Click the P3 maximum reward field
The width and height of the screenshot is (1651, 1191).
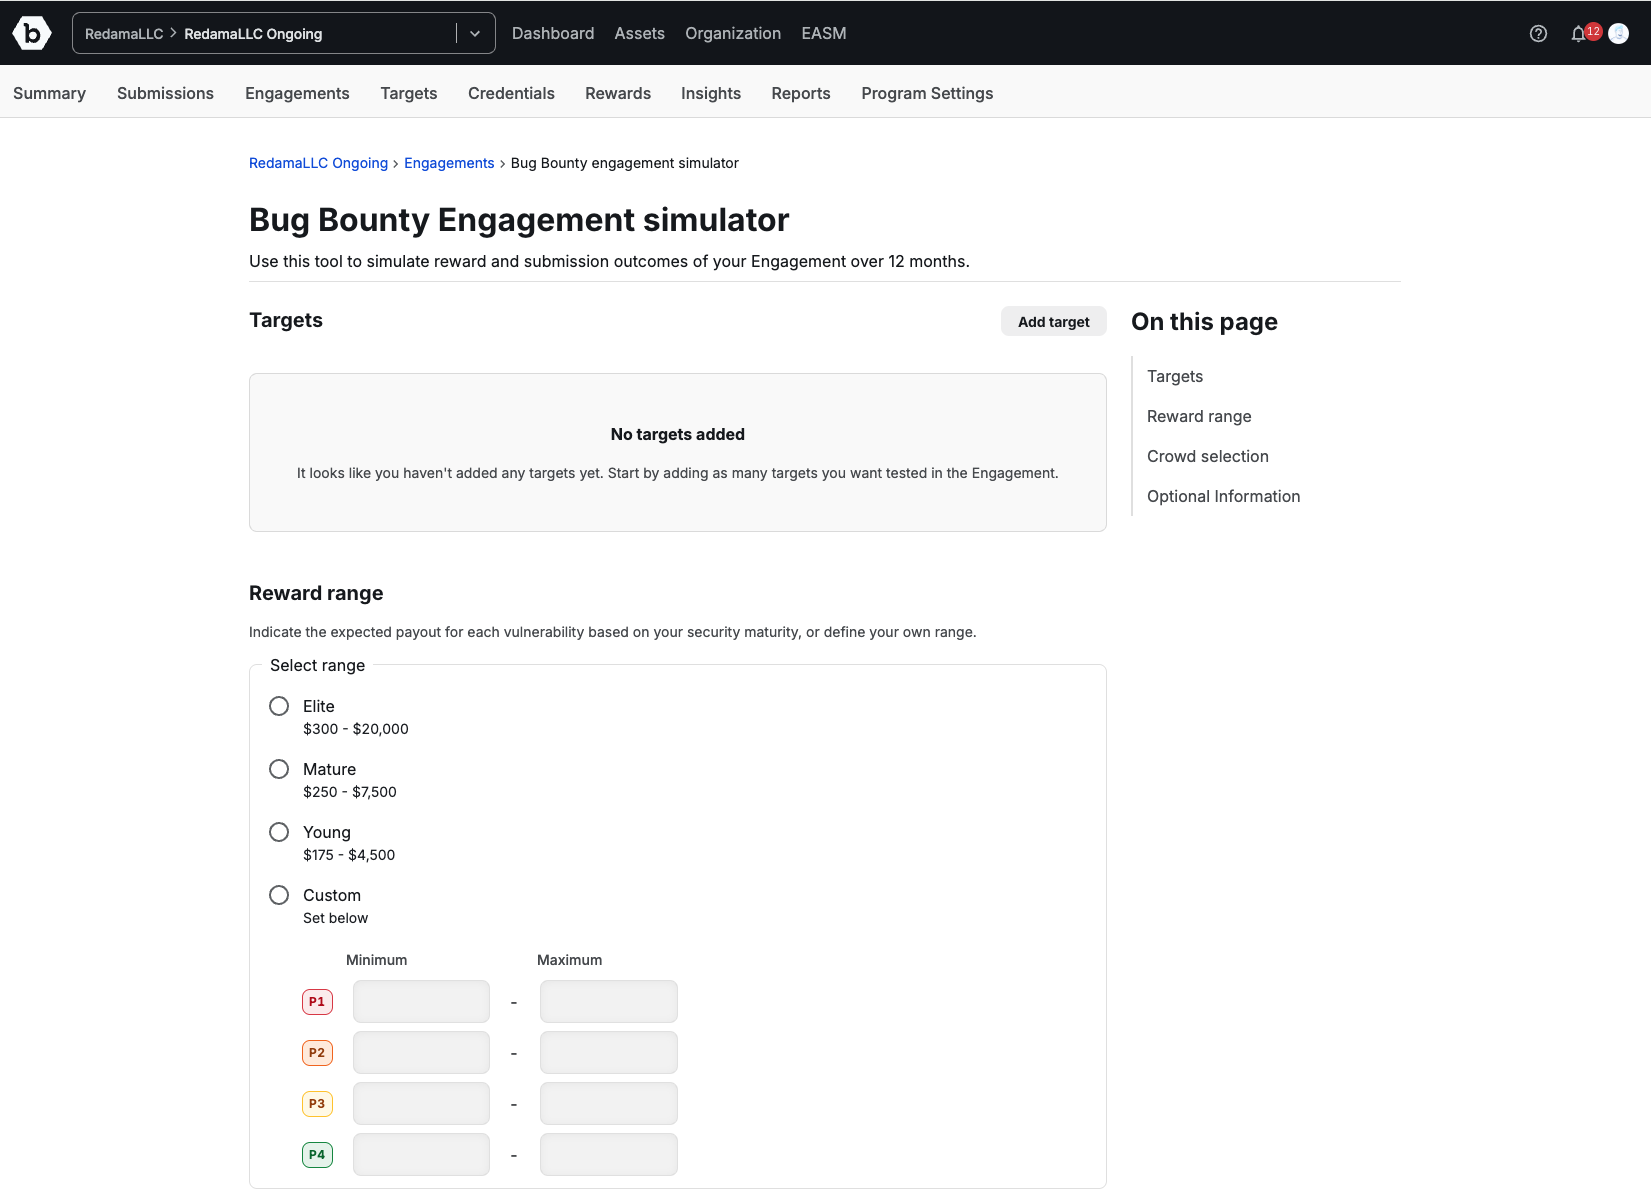pos(609,1103)
